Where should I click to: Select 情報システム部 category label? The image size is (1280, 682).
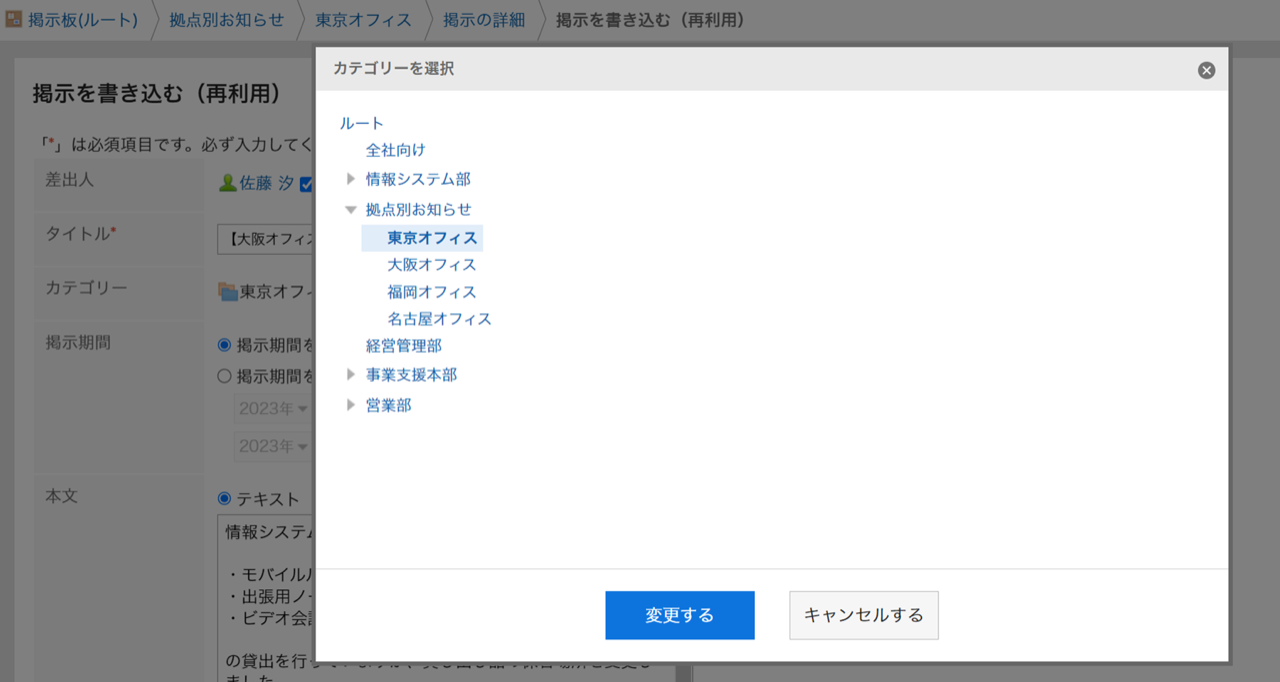click(418, 179)
